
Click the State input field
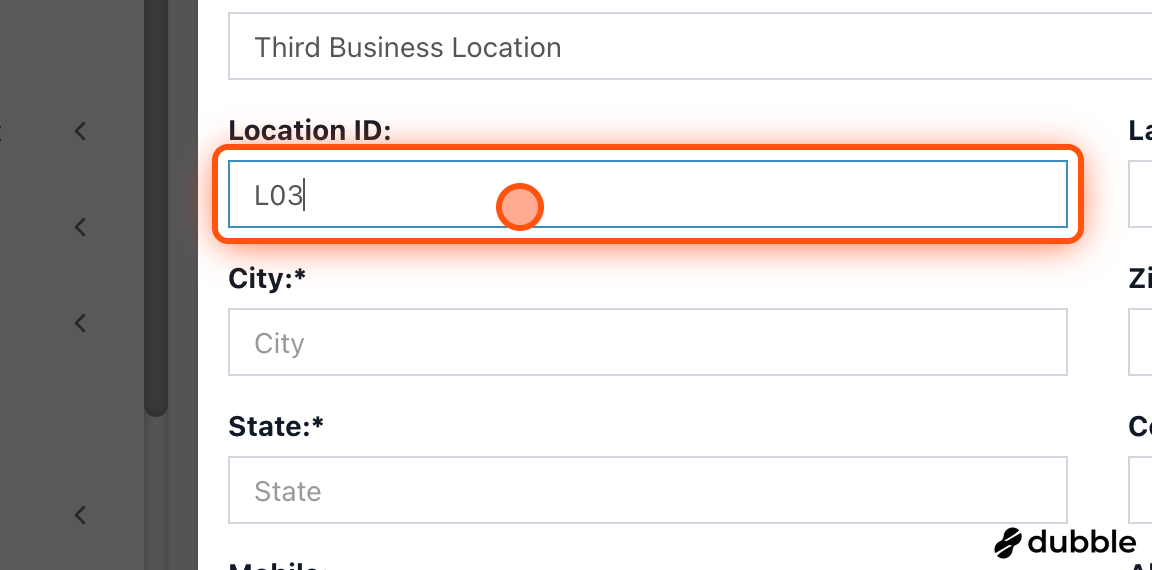pos(647,490)
